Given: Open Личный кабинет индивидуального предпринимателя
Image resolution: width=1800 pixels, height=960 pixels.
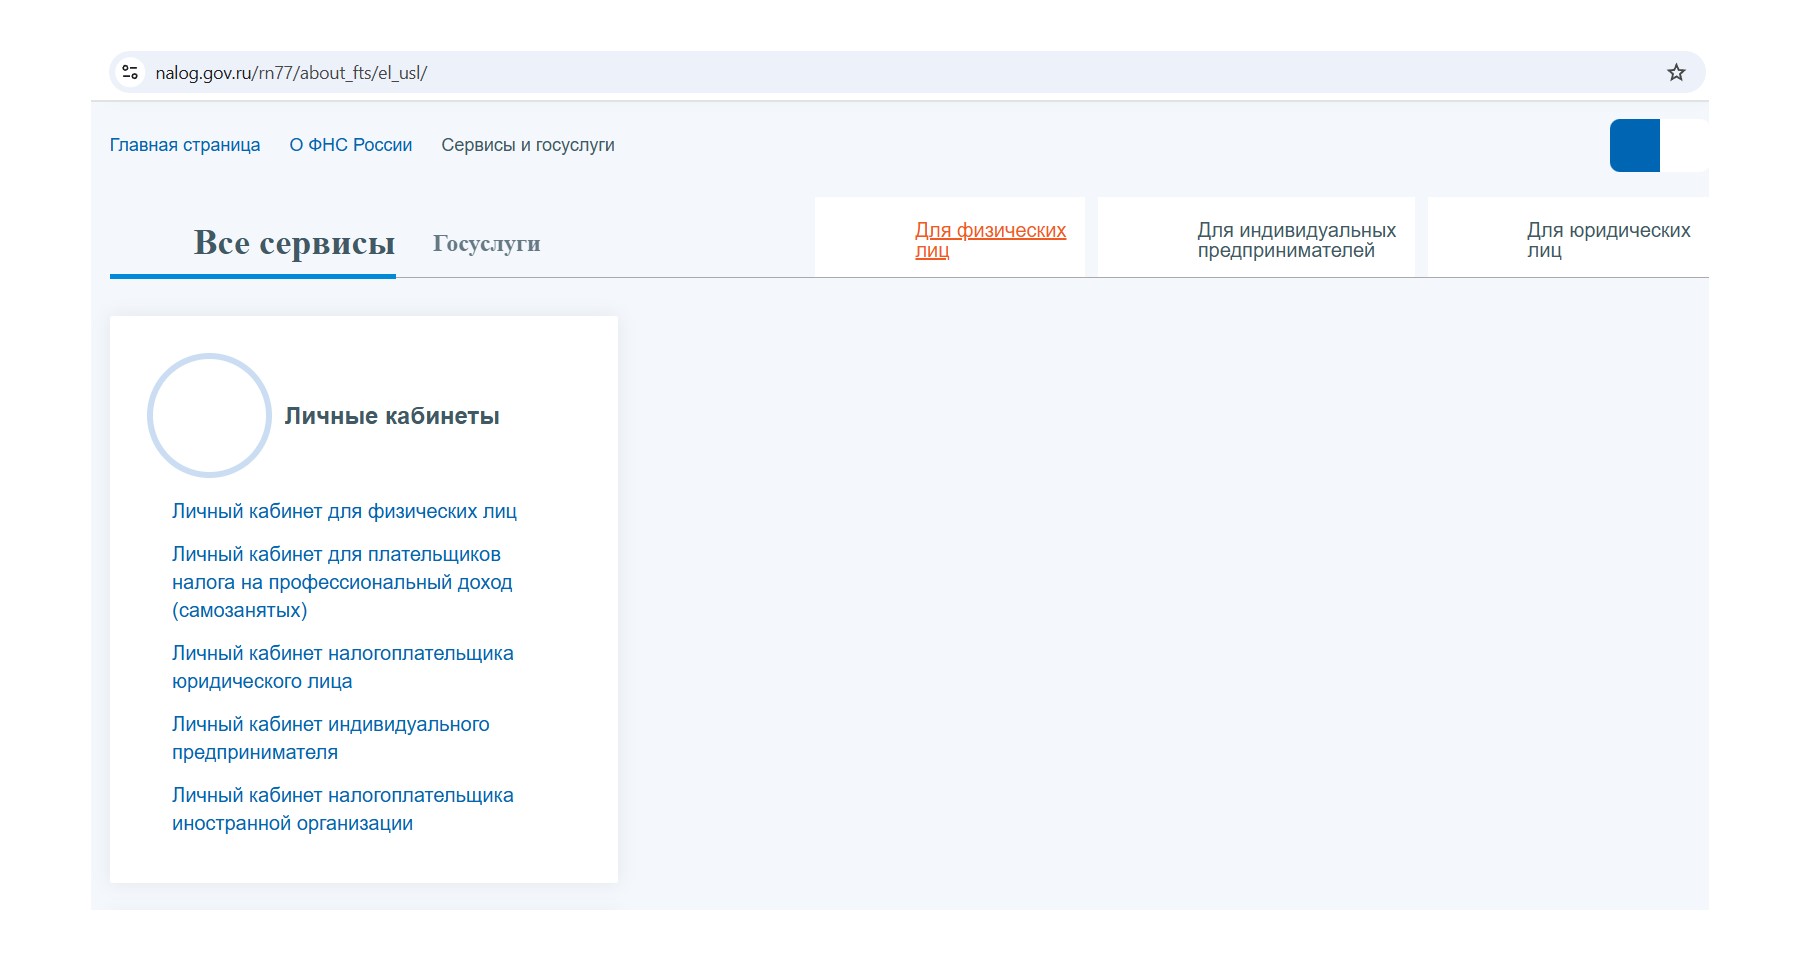Looking at the screenshot, I should 330,738.
